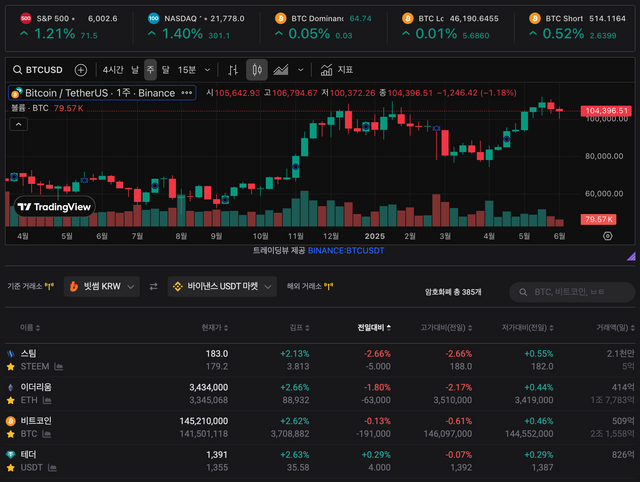This screenshot has width=640, height=482.
Task: Click the BTC Long ticker
Action: (450, 27)
